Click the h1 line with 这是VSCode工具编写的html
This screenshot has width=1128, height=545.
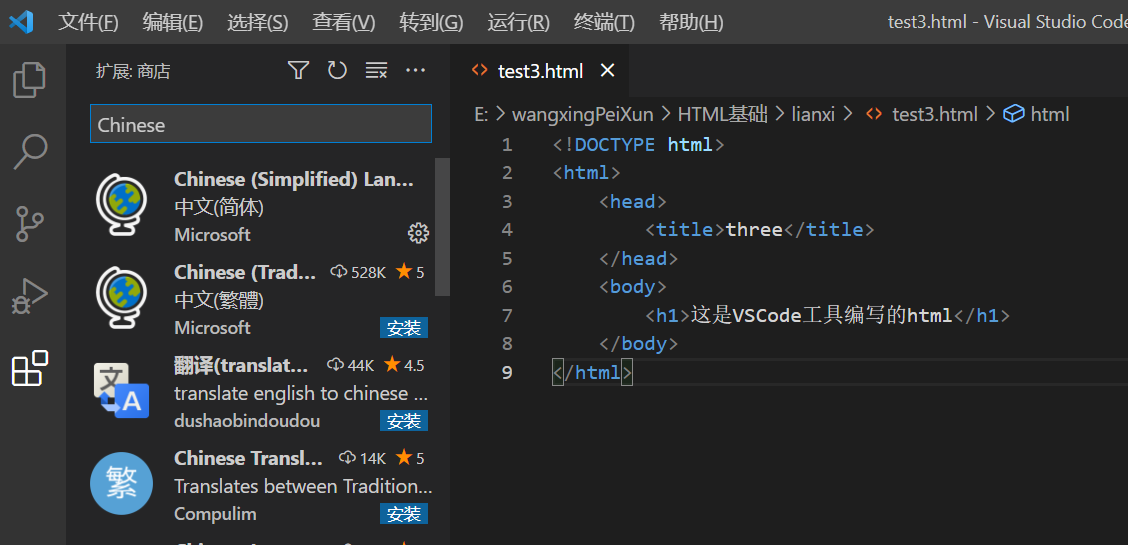point(828,315)
